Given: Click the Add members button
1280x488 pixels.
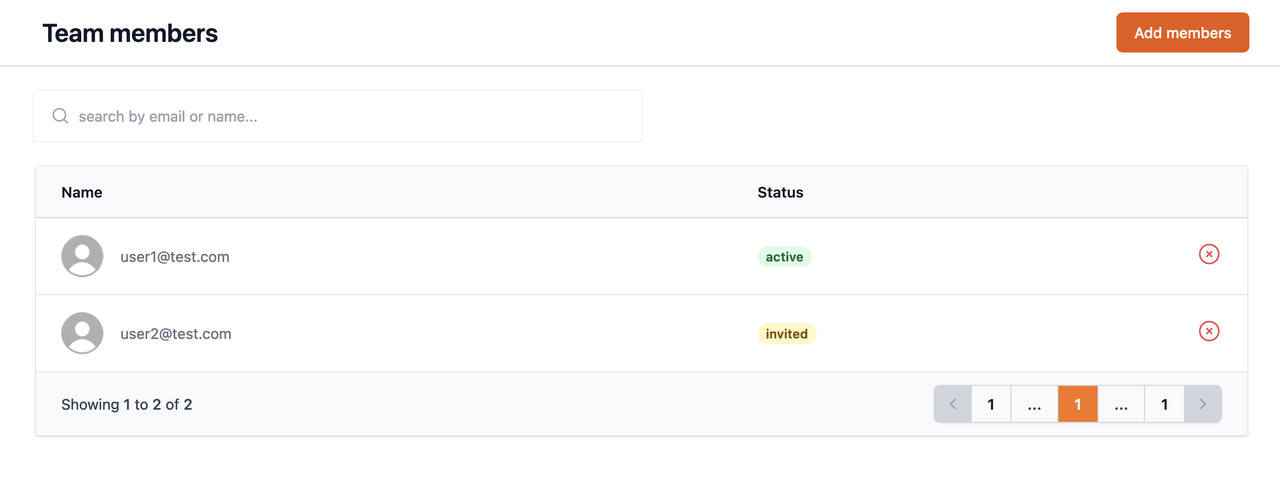Looking at the screenshot, I should 1183,32.
